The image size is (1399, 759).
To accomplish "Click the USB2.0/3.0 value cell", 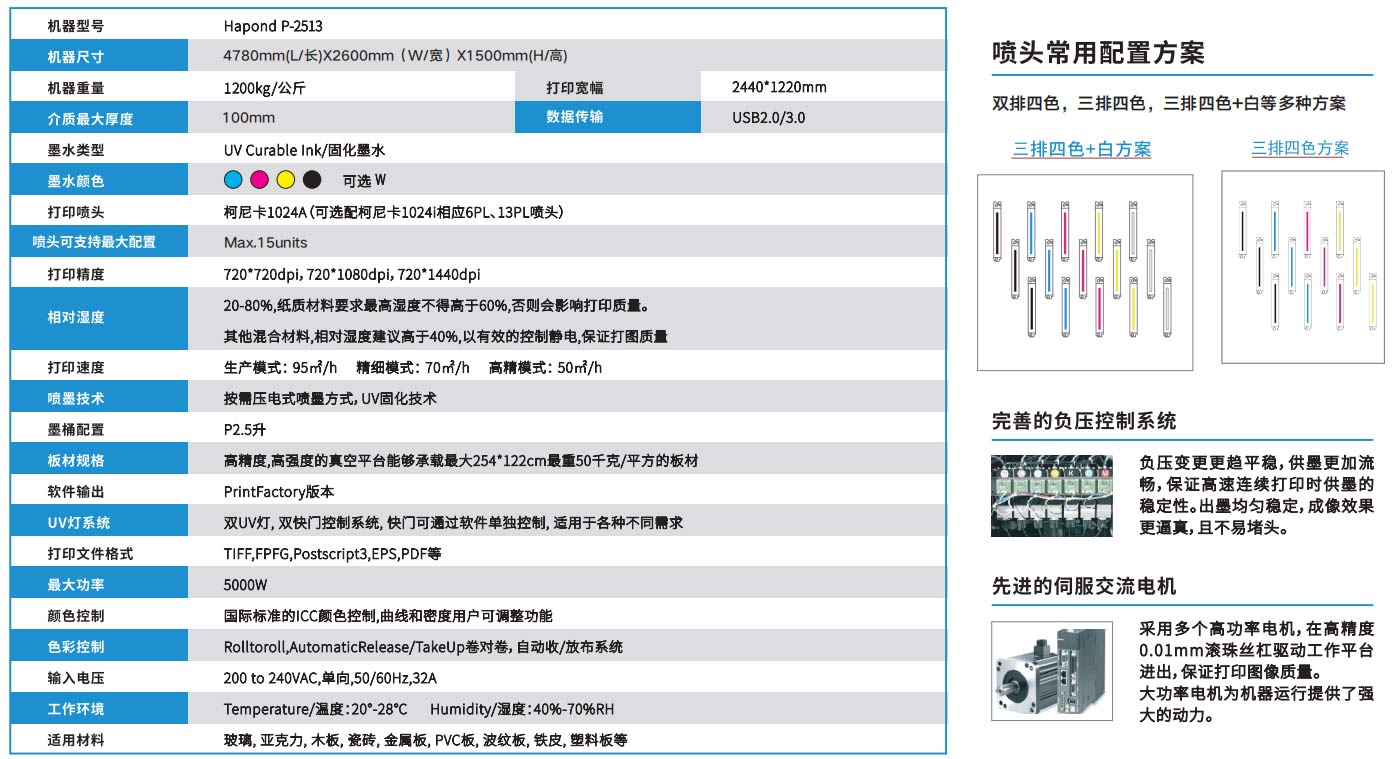I will [x=768, y=117].
